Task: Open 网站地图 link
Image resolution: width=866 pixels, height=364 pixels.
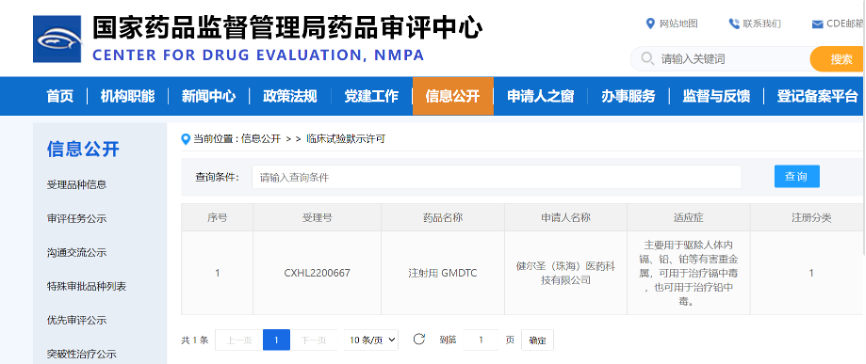Action: [x=679, y=24]
